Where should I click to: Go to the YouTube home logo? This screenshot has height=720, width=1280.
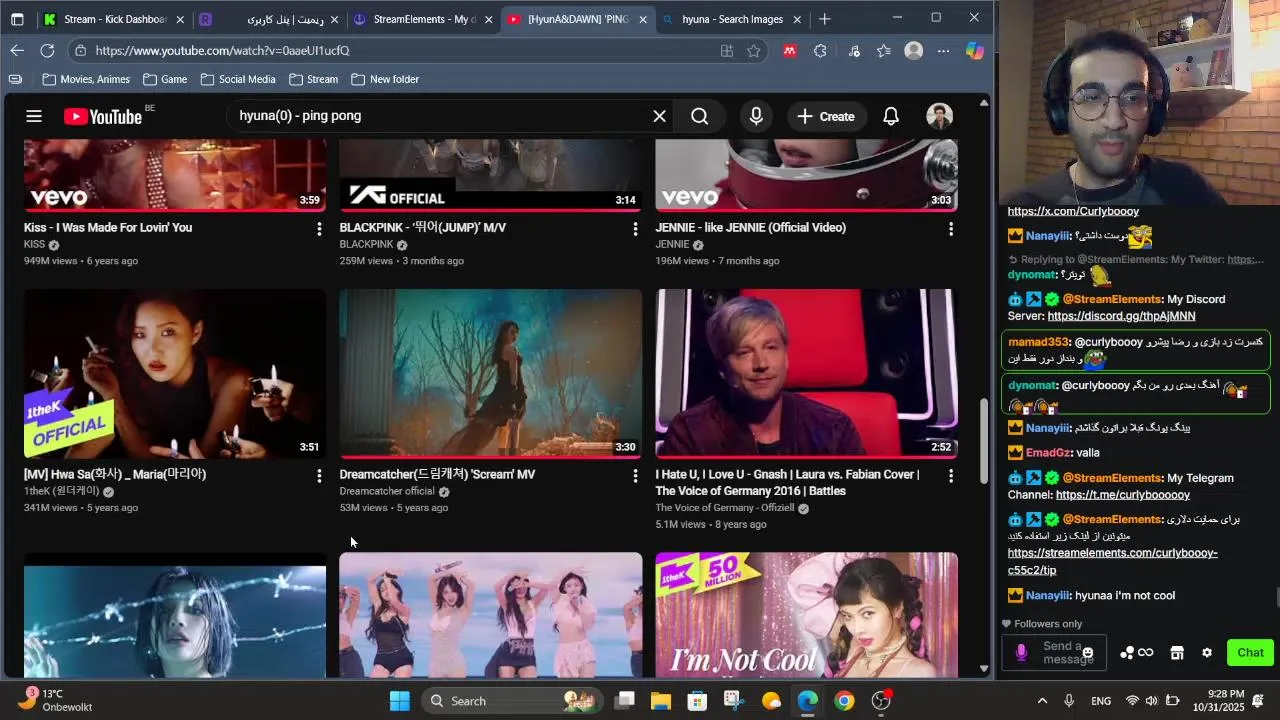(x=103, y=117)
